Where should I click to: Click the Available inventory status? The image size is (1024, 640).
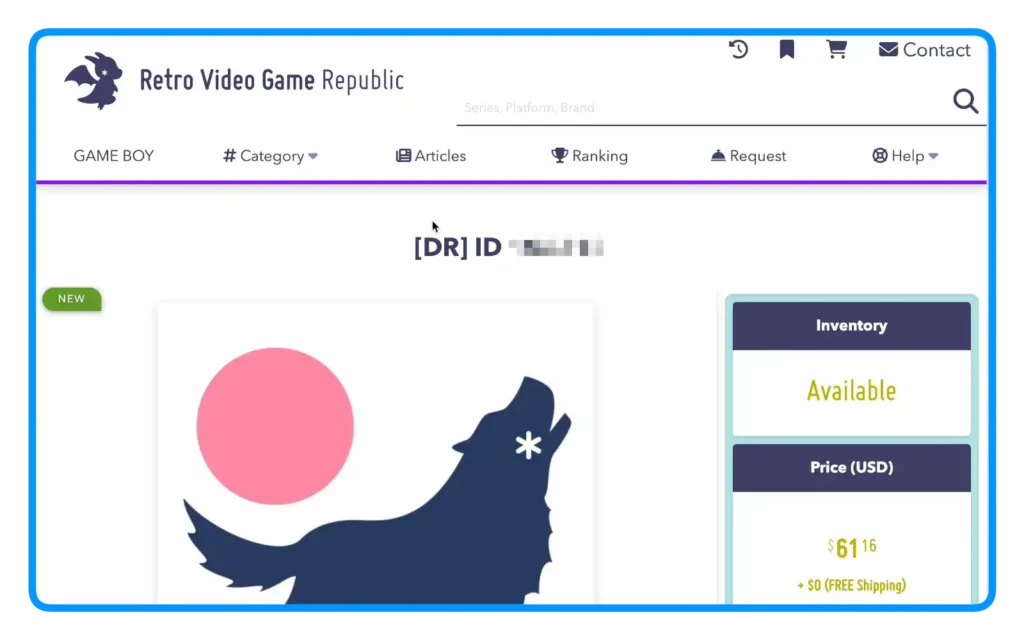coord(851,391)
